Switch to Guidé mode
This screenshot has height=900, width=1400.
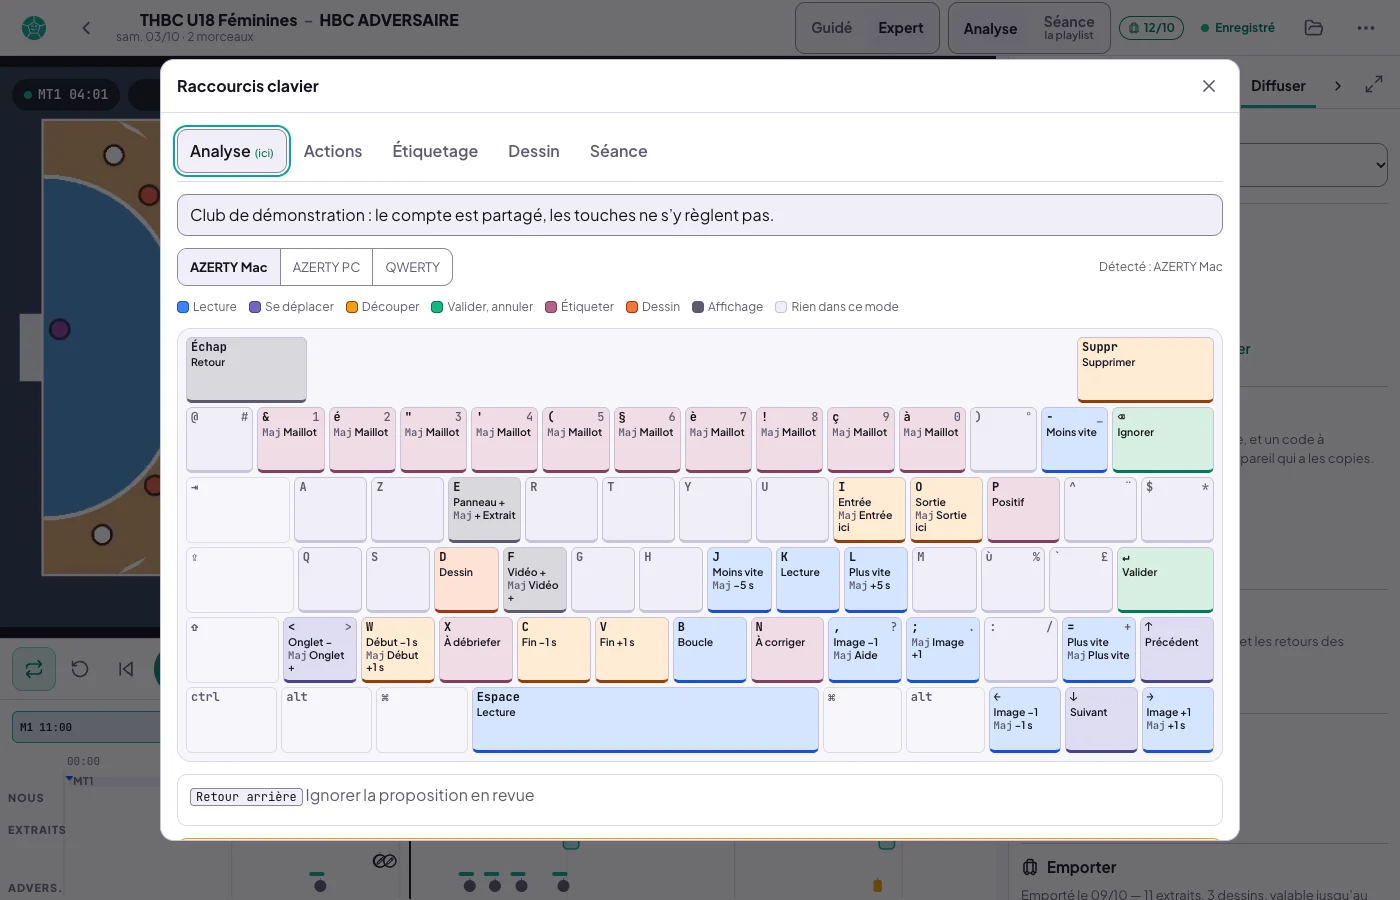point(831,28)
